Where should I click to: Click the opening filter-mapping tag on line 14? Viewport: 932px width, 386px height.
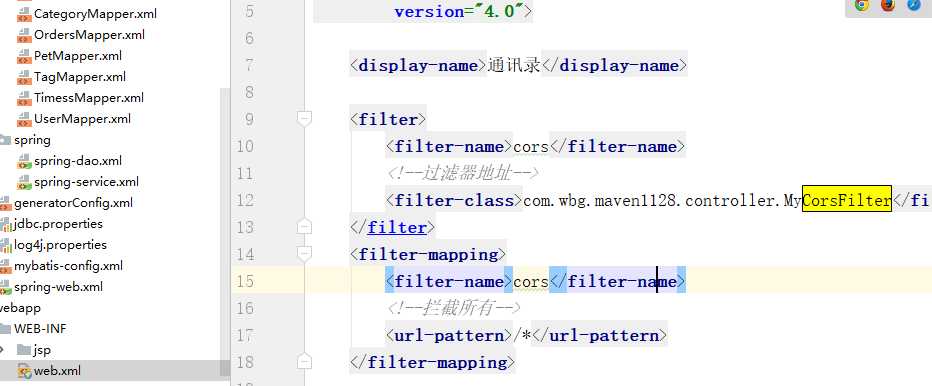coord(428,254)
